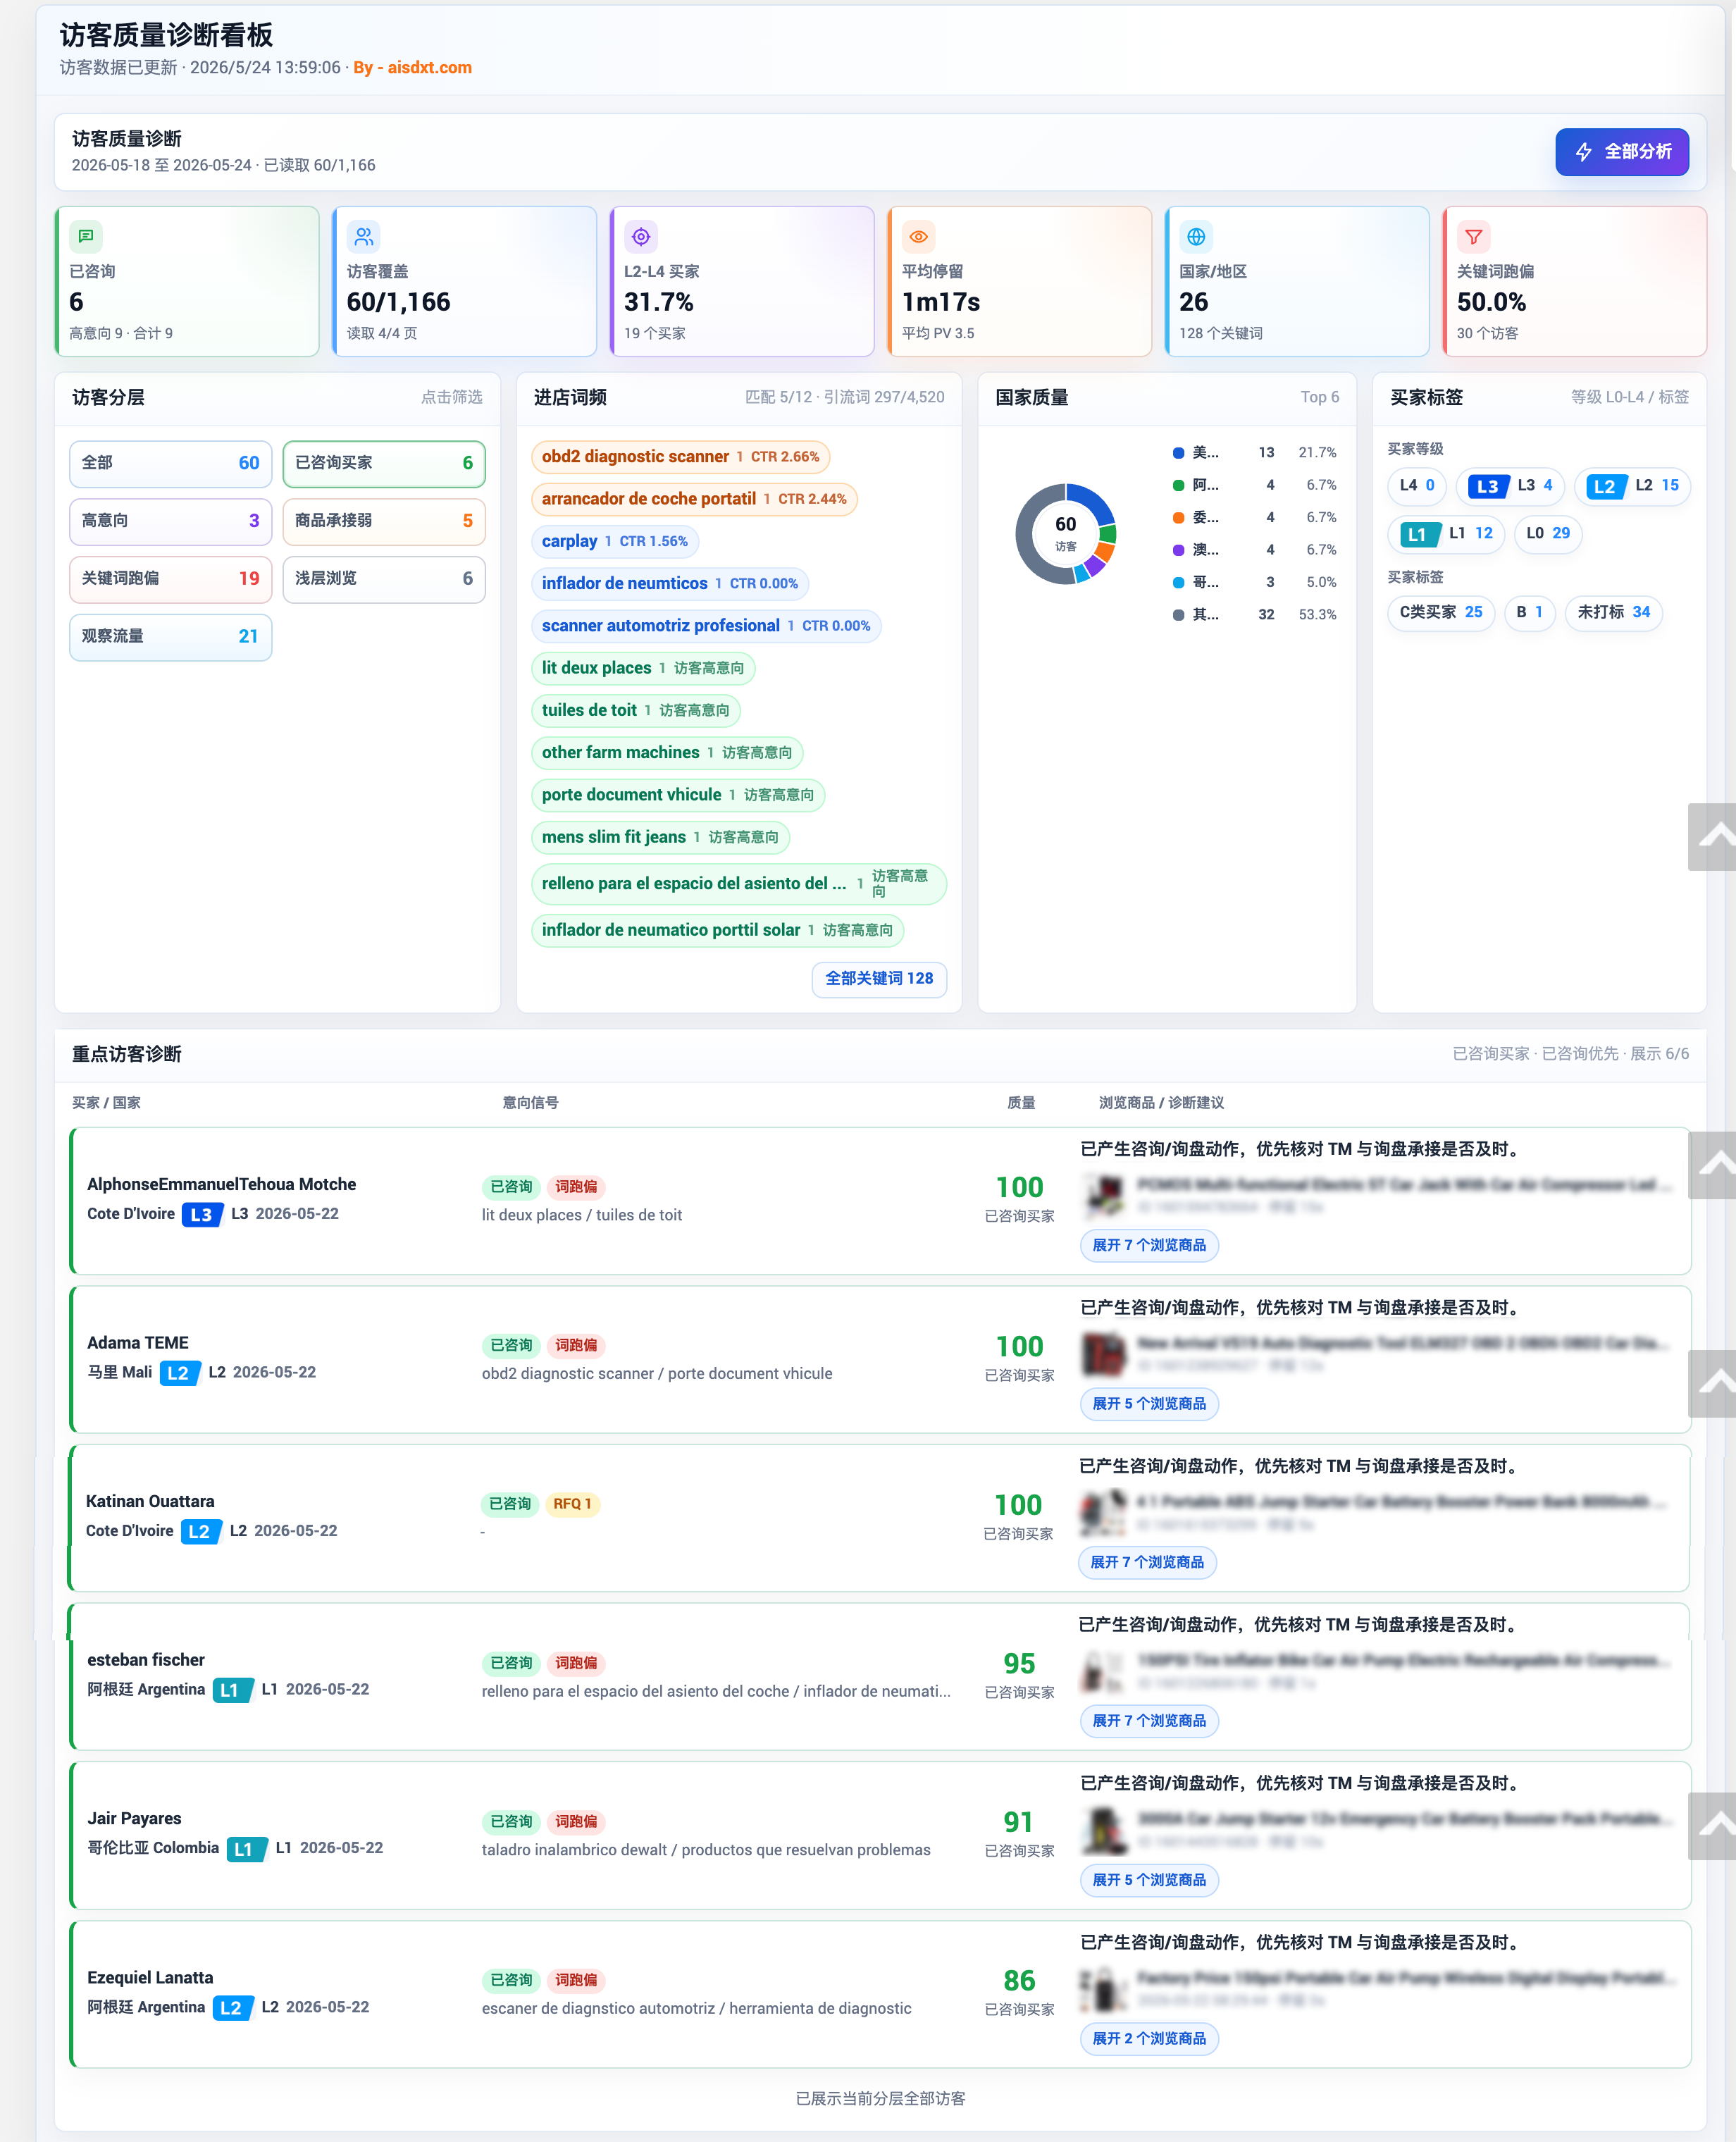Toggle the 高意向 visitor segment filter
1736x2142 pixels.
coord(171,521)
